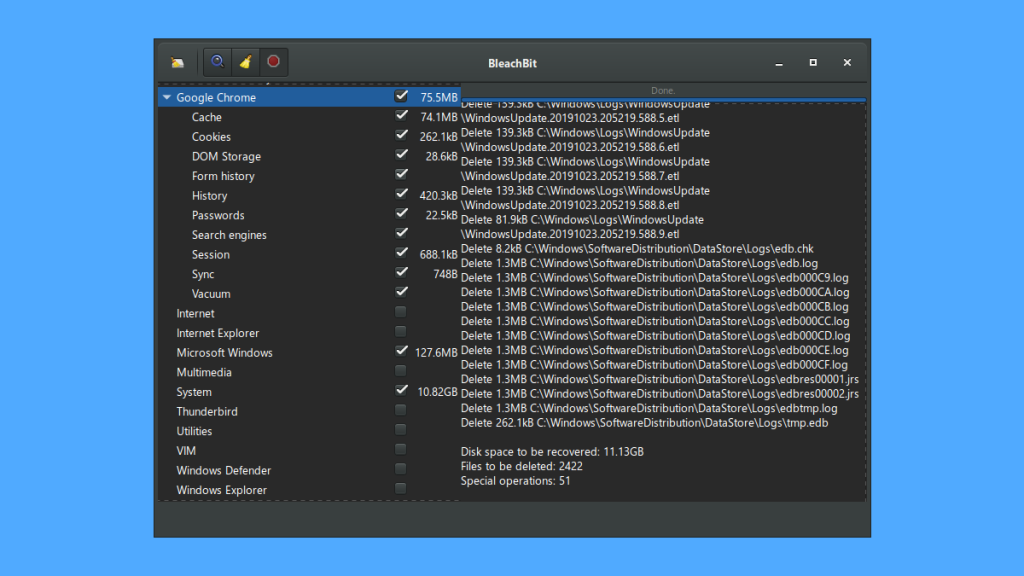Click the Preview magnifier icon
The width and height of the screenshot is (1024, 576).
(217, 62)
